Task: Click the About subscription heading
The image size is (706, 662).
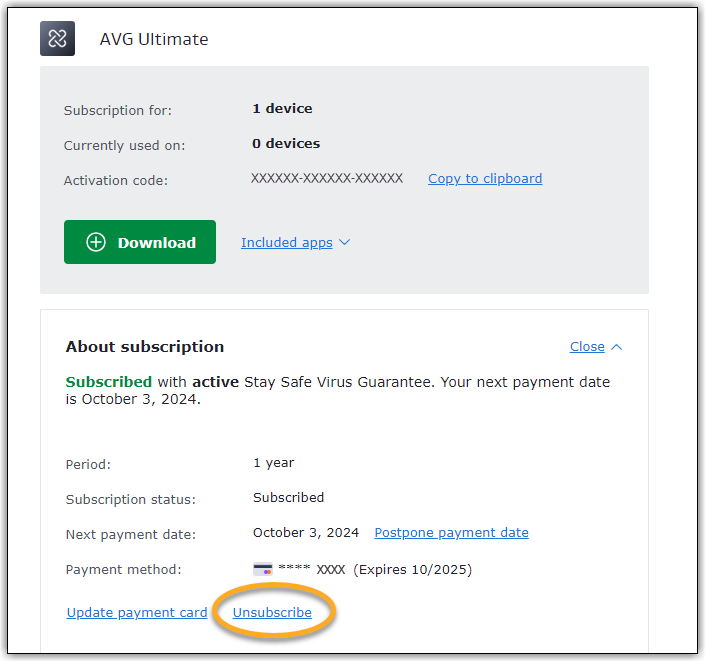Action: (x=145, y=347)
